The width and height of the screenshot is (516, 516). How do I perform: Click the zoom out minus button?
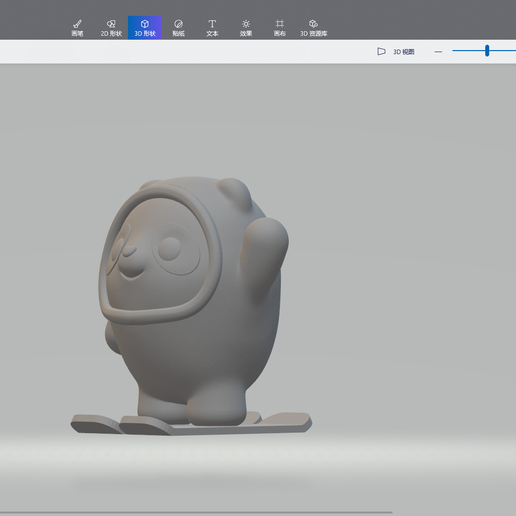[438, 52]
